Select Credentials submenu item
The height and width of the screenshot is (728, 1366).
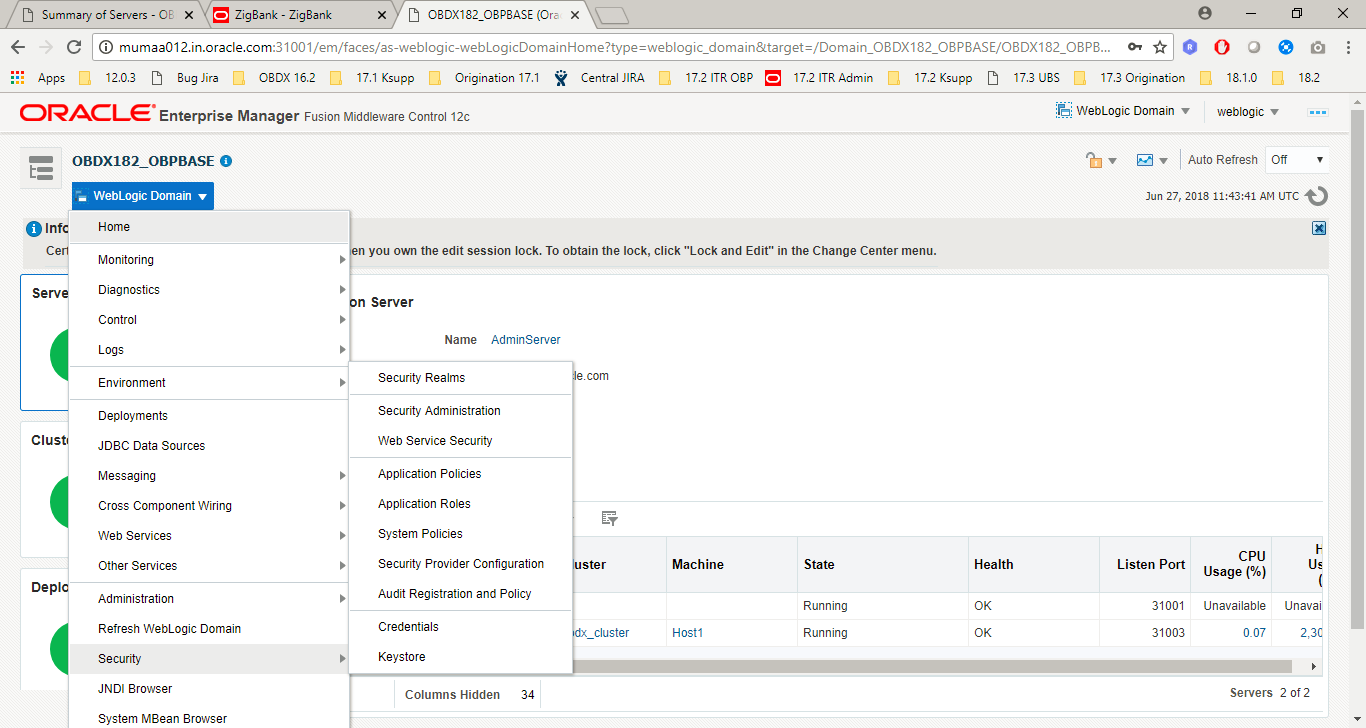coord(461,627)
